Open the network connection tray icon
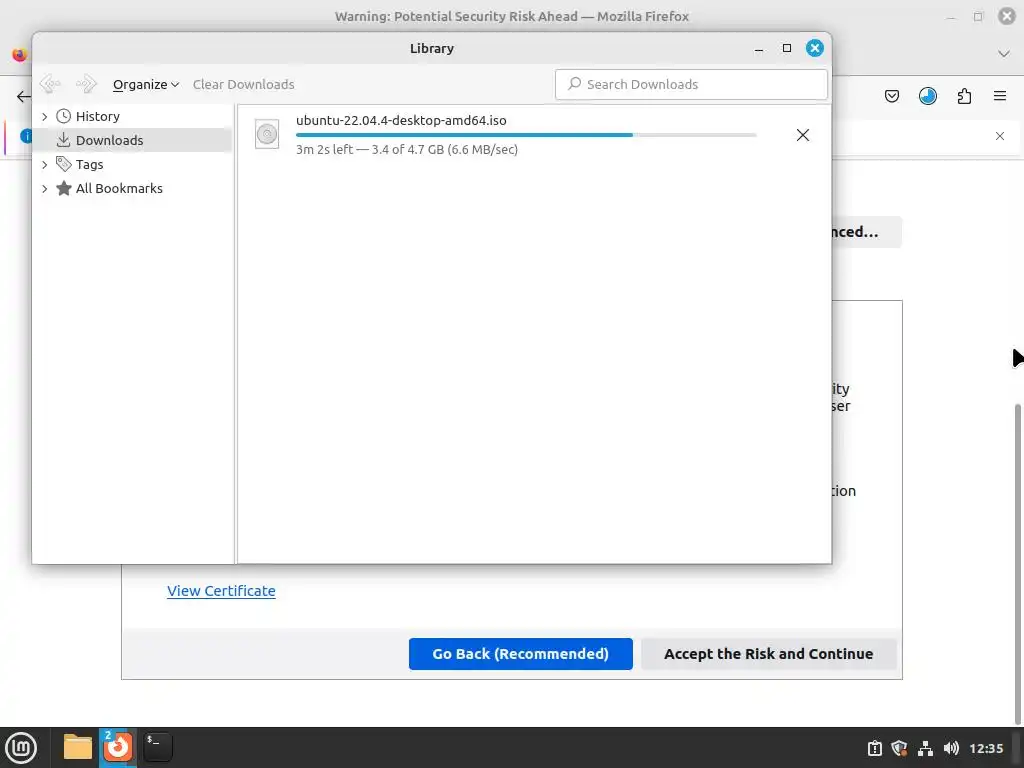The height and width of the screenshot is (768, 1024). click(925, 748)
